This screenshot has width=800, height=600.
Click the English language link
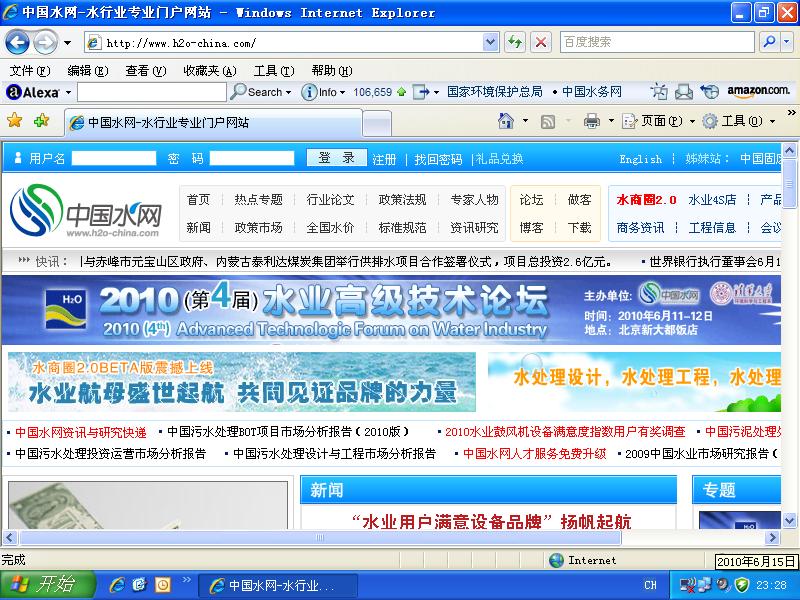tap(640, 159)
